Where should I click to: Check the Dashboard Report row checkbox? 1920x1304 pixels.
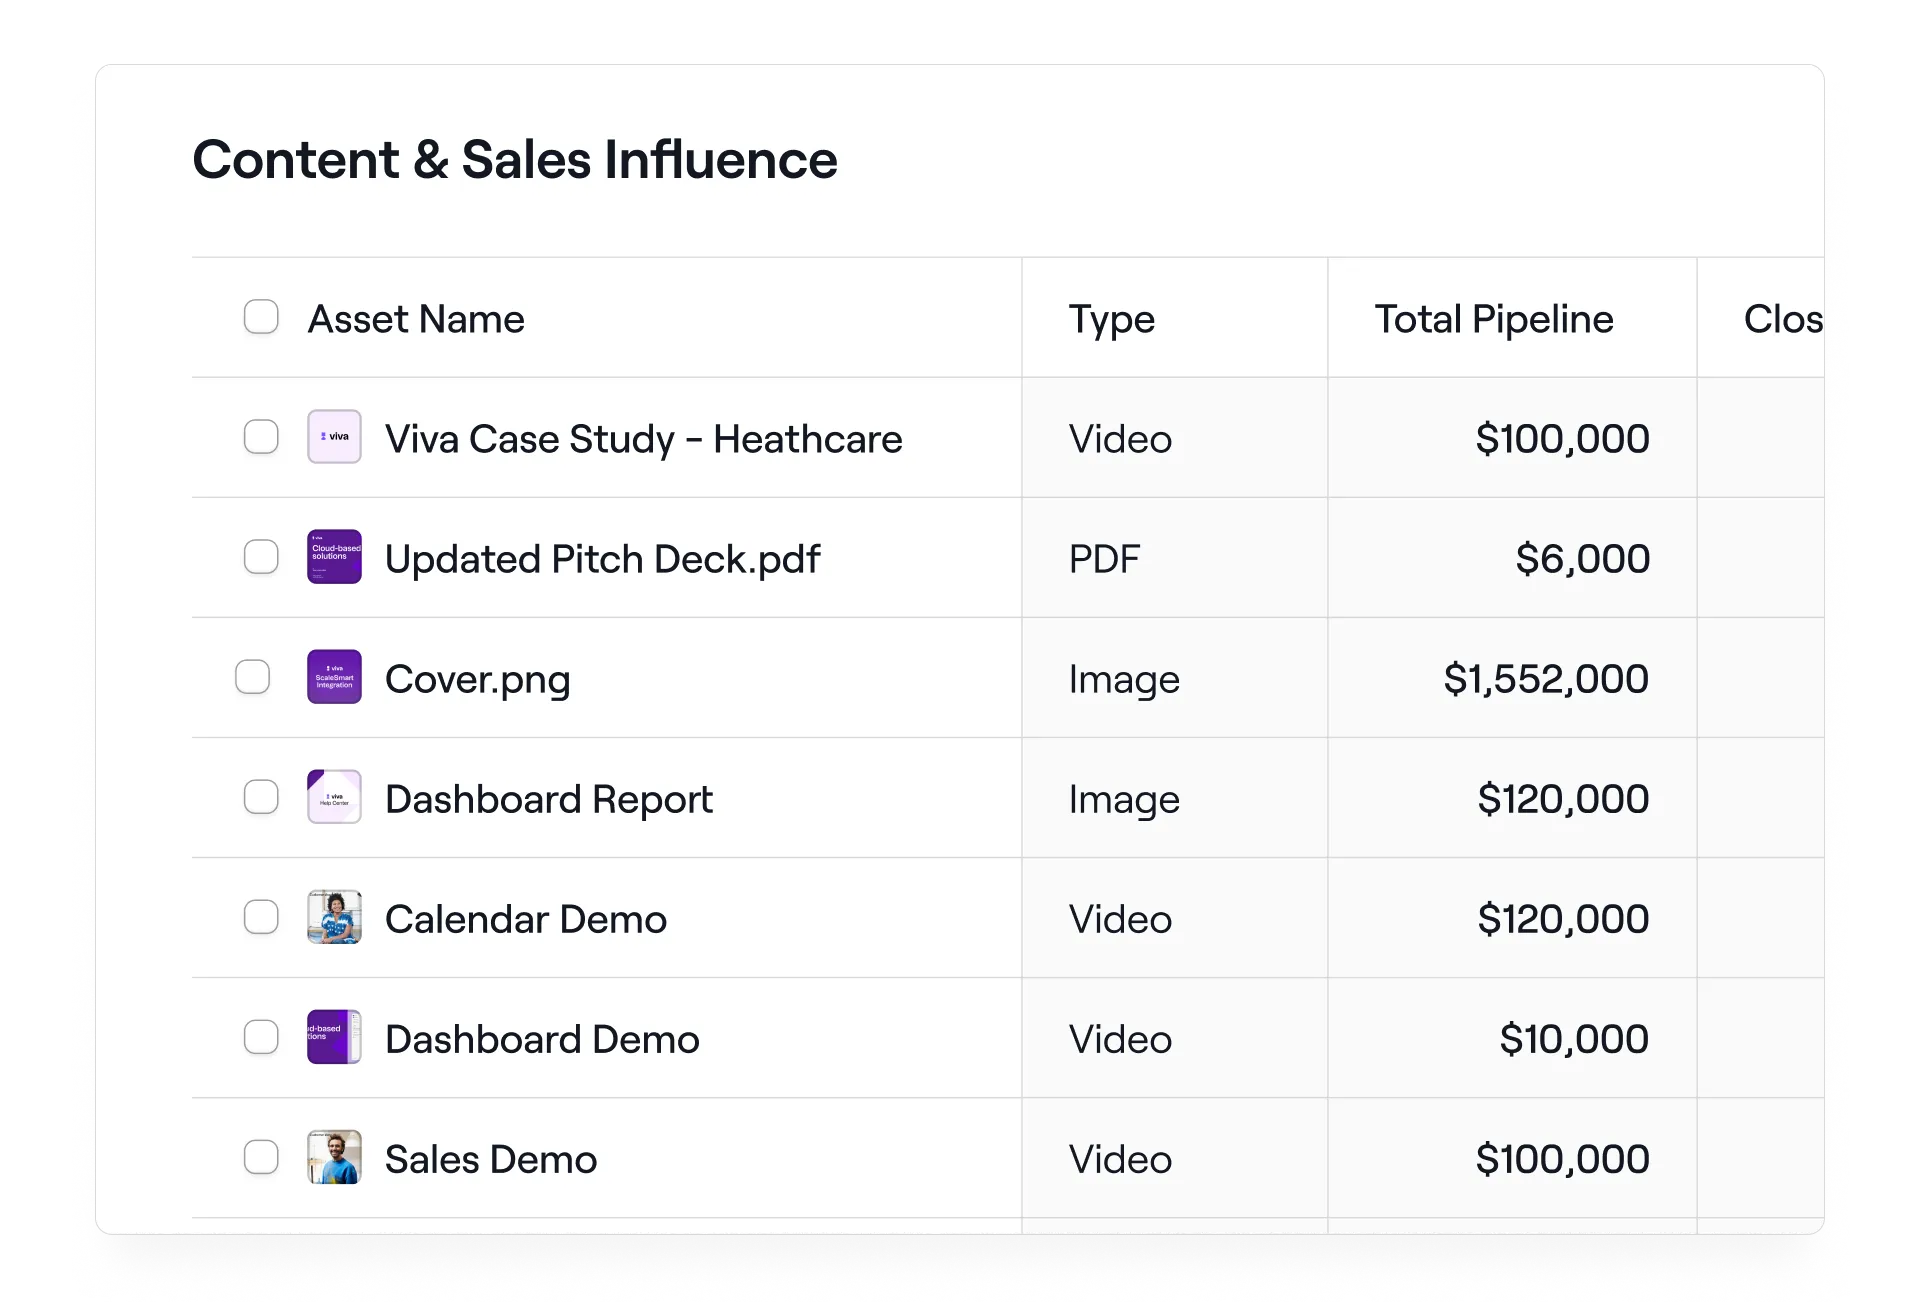tap(261, 797)
